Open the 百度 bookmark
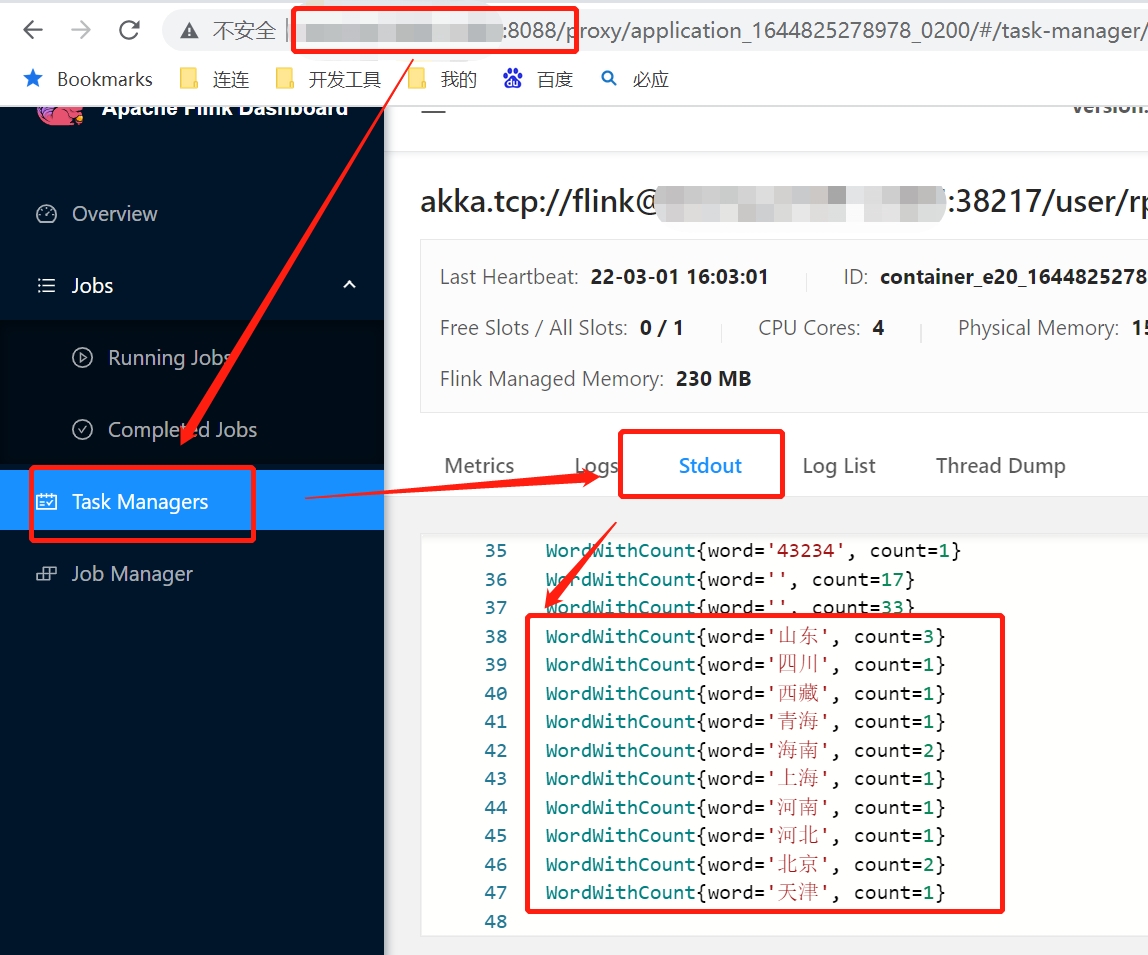This screenshot has height=955, width=1148. pyautogui.click(x=537, y=79)
